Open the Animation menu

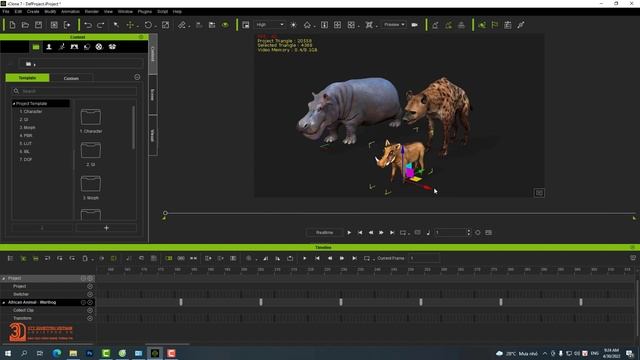[70, 11]
